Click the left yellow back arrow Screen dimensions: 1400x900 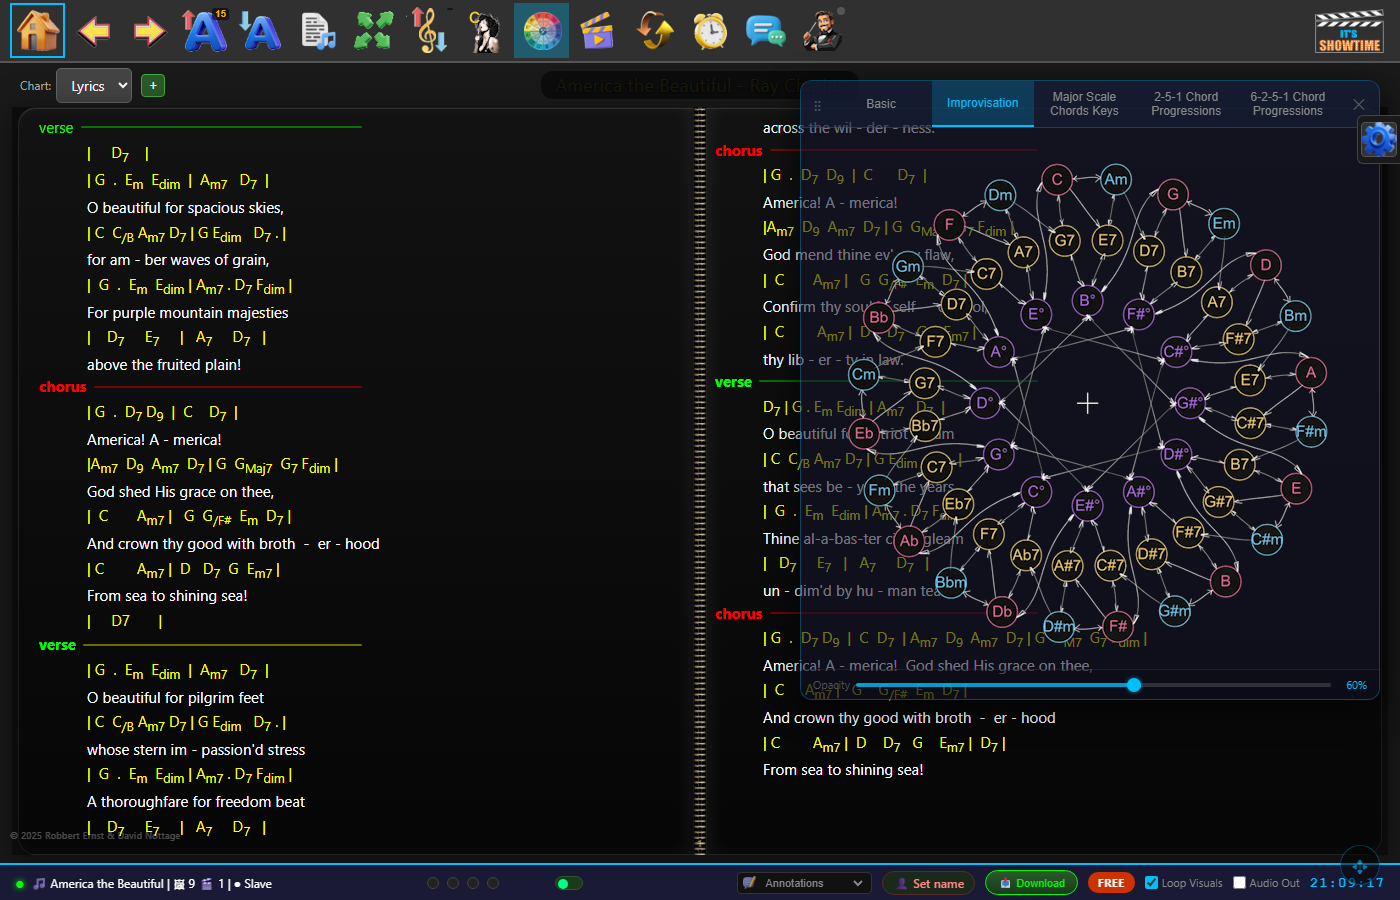pyautogui.click(x=94, y=31)
